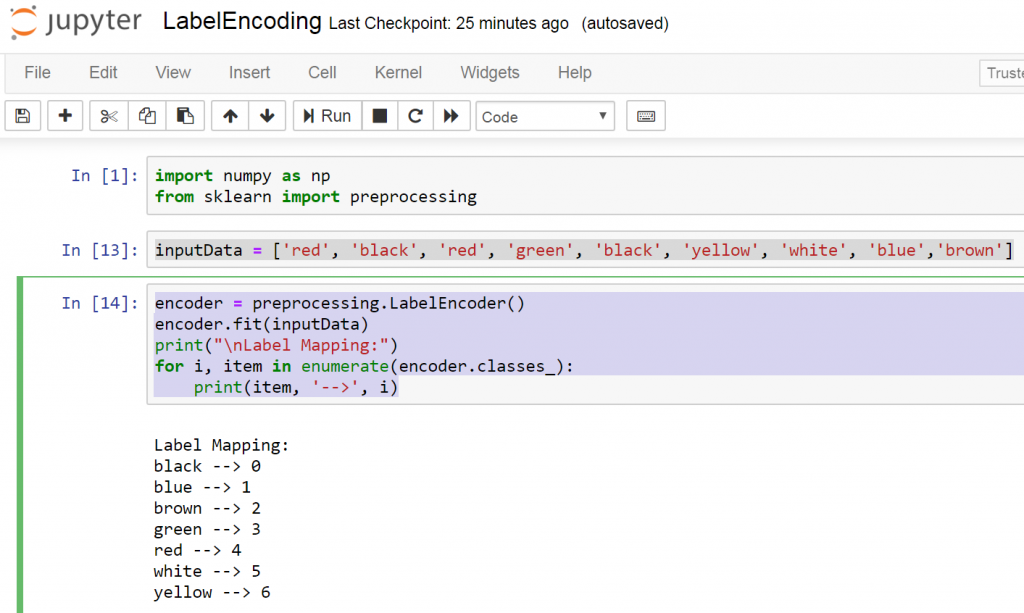Image resolution: width=1024 pixels, height=613 pixels.
Task: Click into the LabelEncoder code cell
Action: pos(585,345)
